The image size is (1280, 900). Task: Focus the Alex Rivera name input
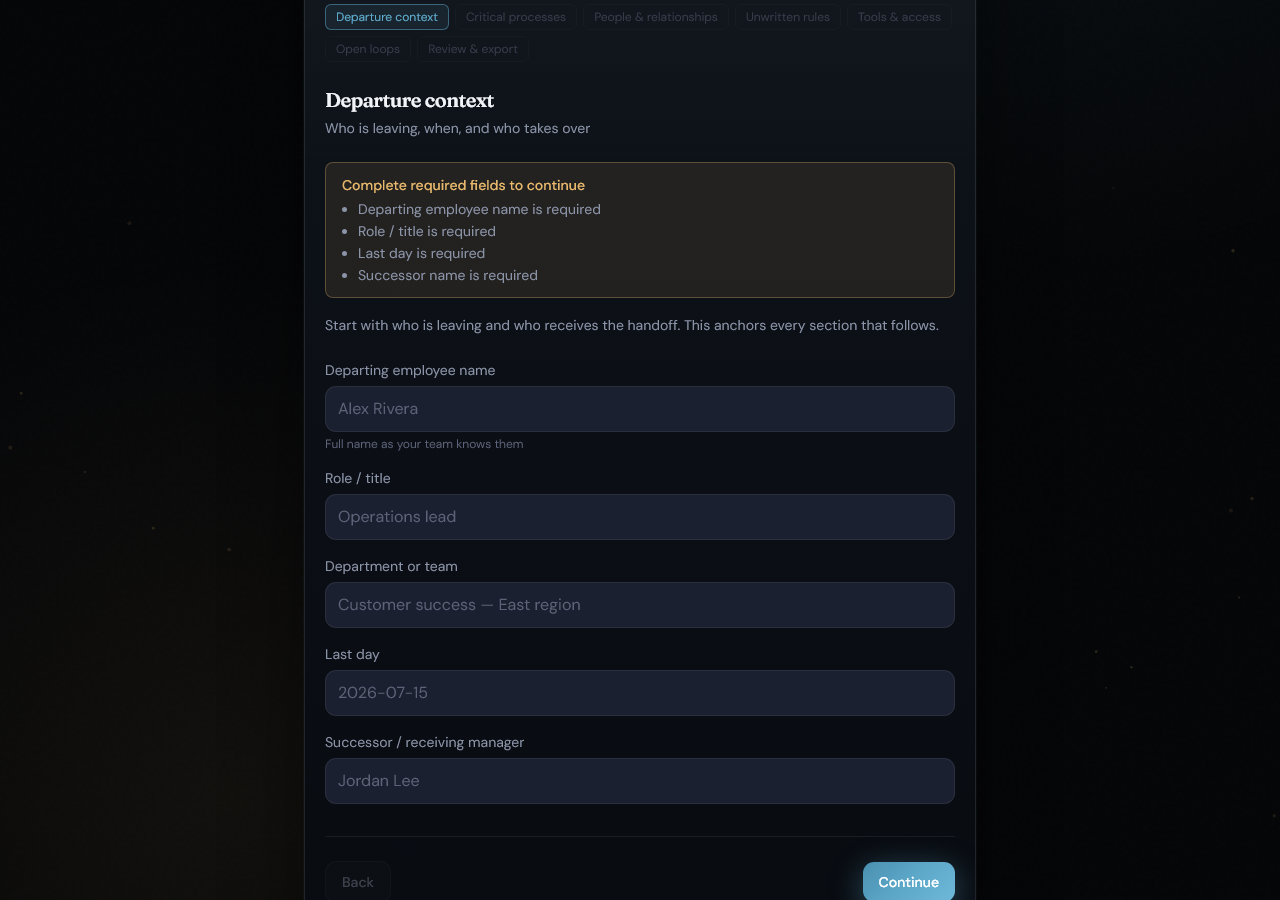[640, 409]
